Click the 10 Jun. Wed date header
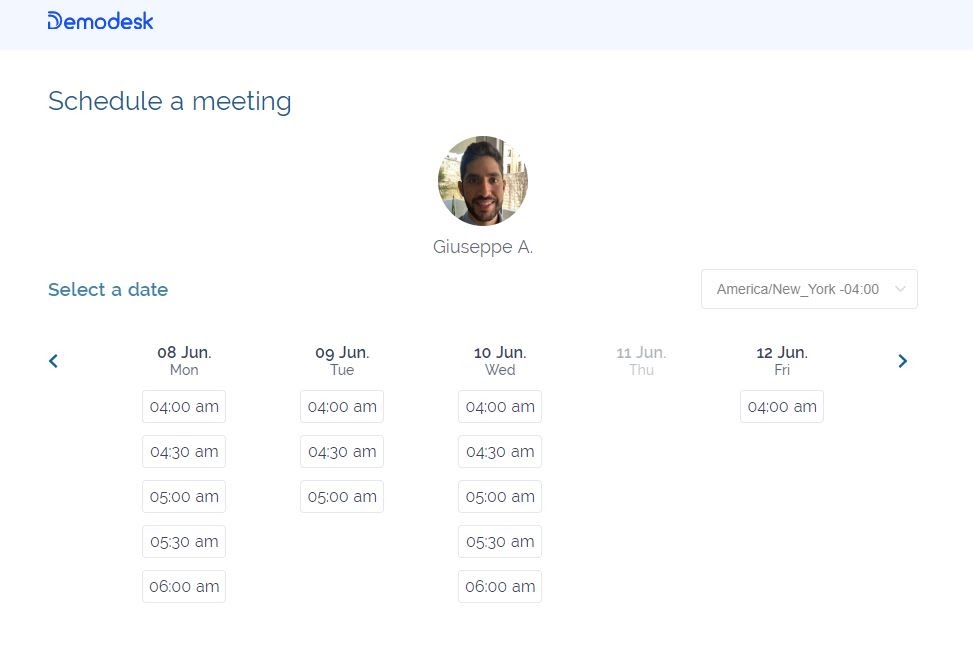 coord(500,361)
